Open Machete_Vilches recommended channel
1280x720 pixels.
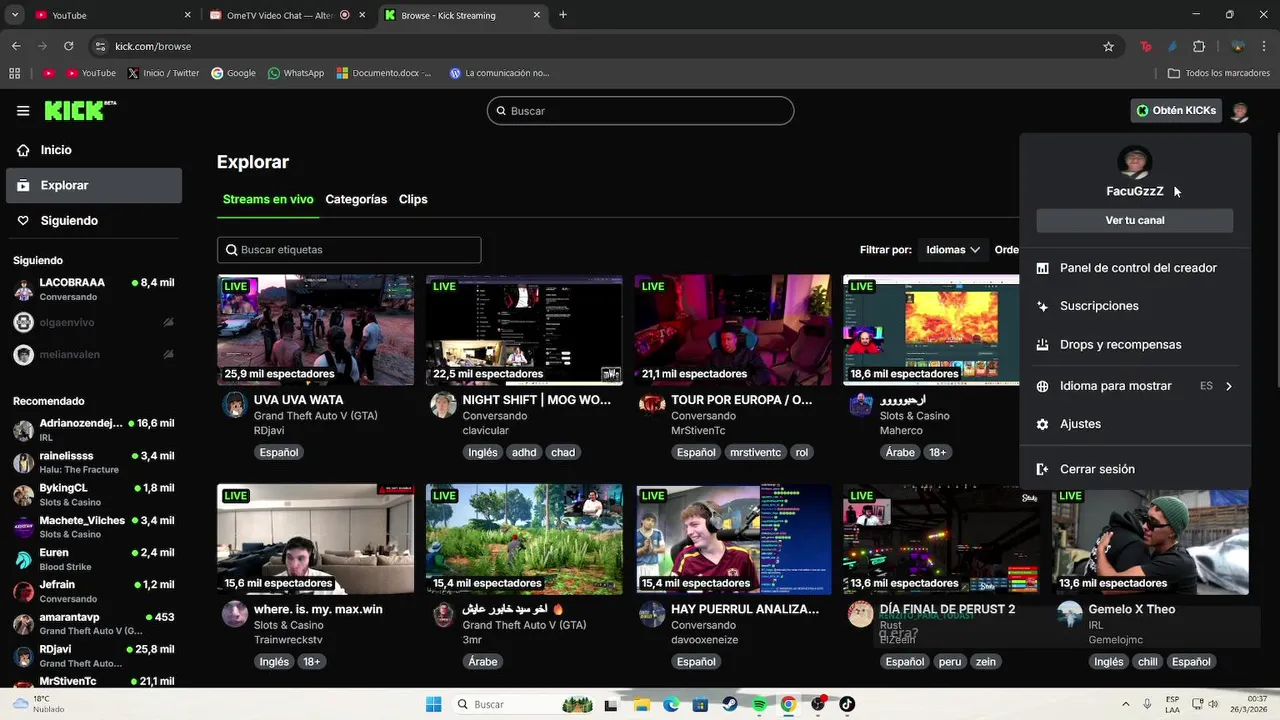pos(94,527)
